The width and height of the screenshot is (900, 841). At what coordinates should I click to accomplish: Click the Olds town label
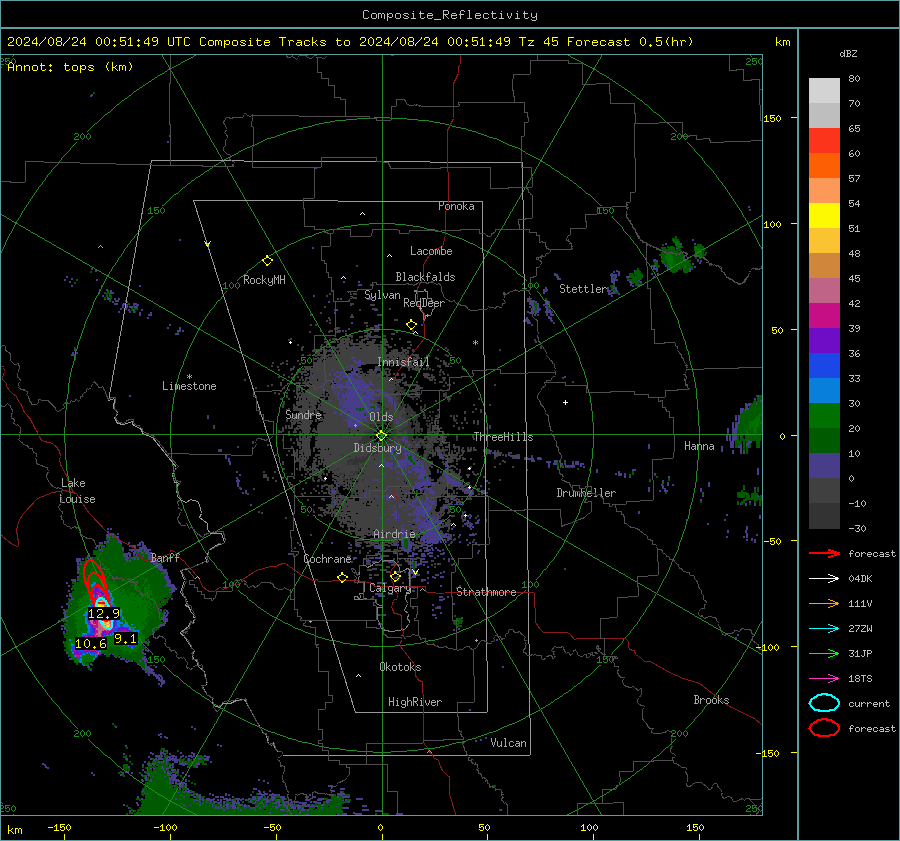click(x=381, y=417)
